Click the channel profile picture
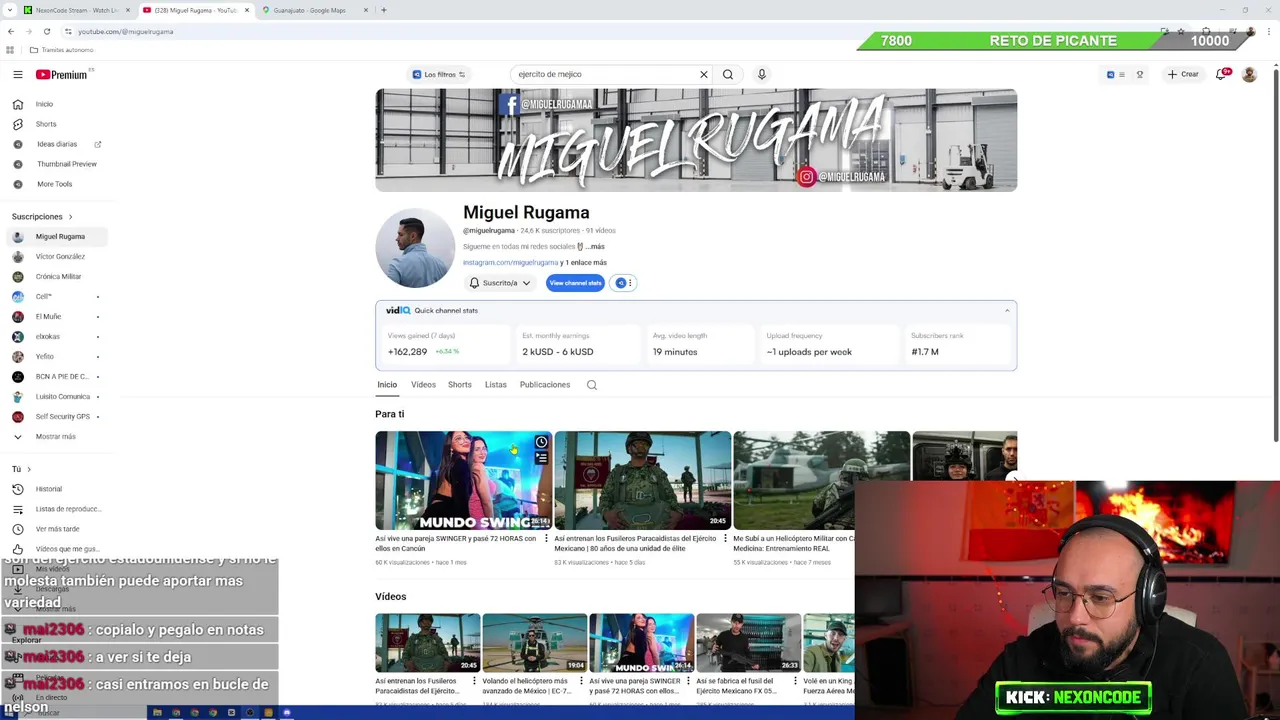The width and height of the screenshot is (1280, 720). coord(415,248)
